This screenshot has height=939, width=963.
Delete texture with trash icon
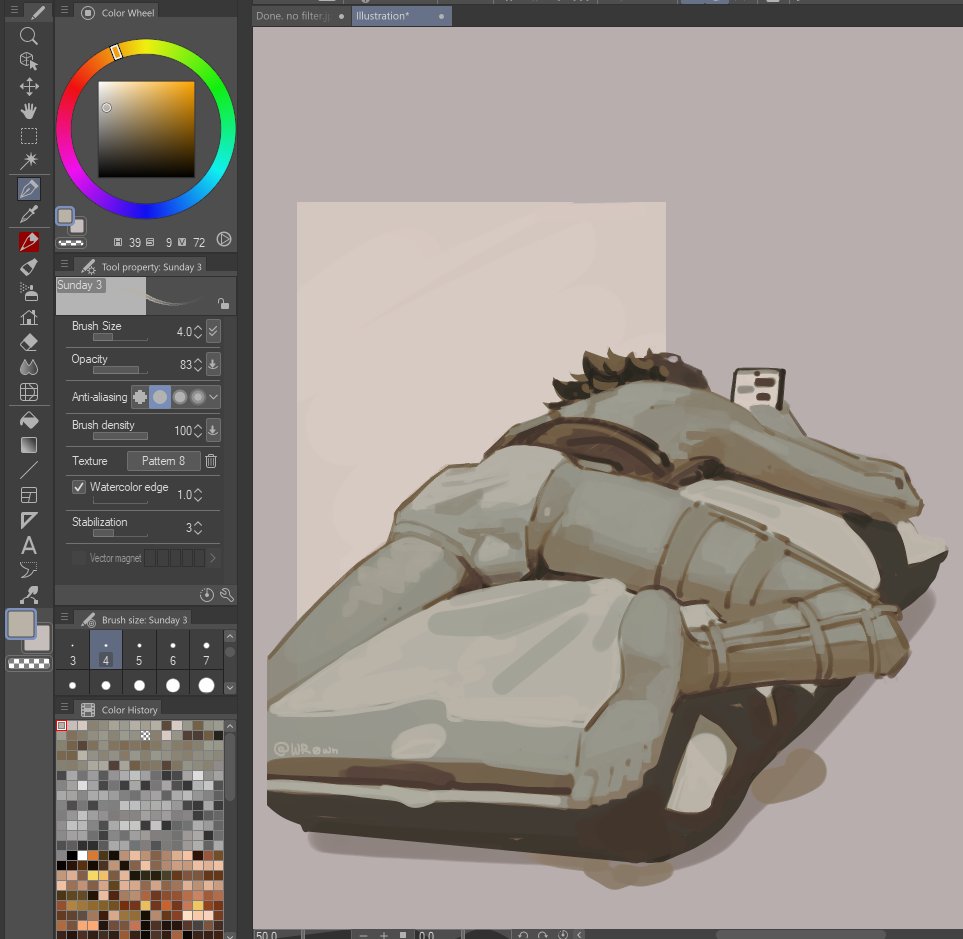pos(211,461)
